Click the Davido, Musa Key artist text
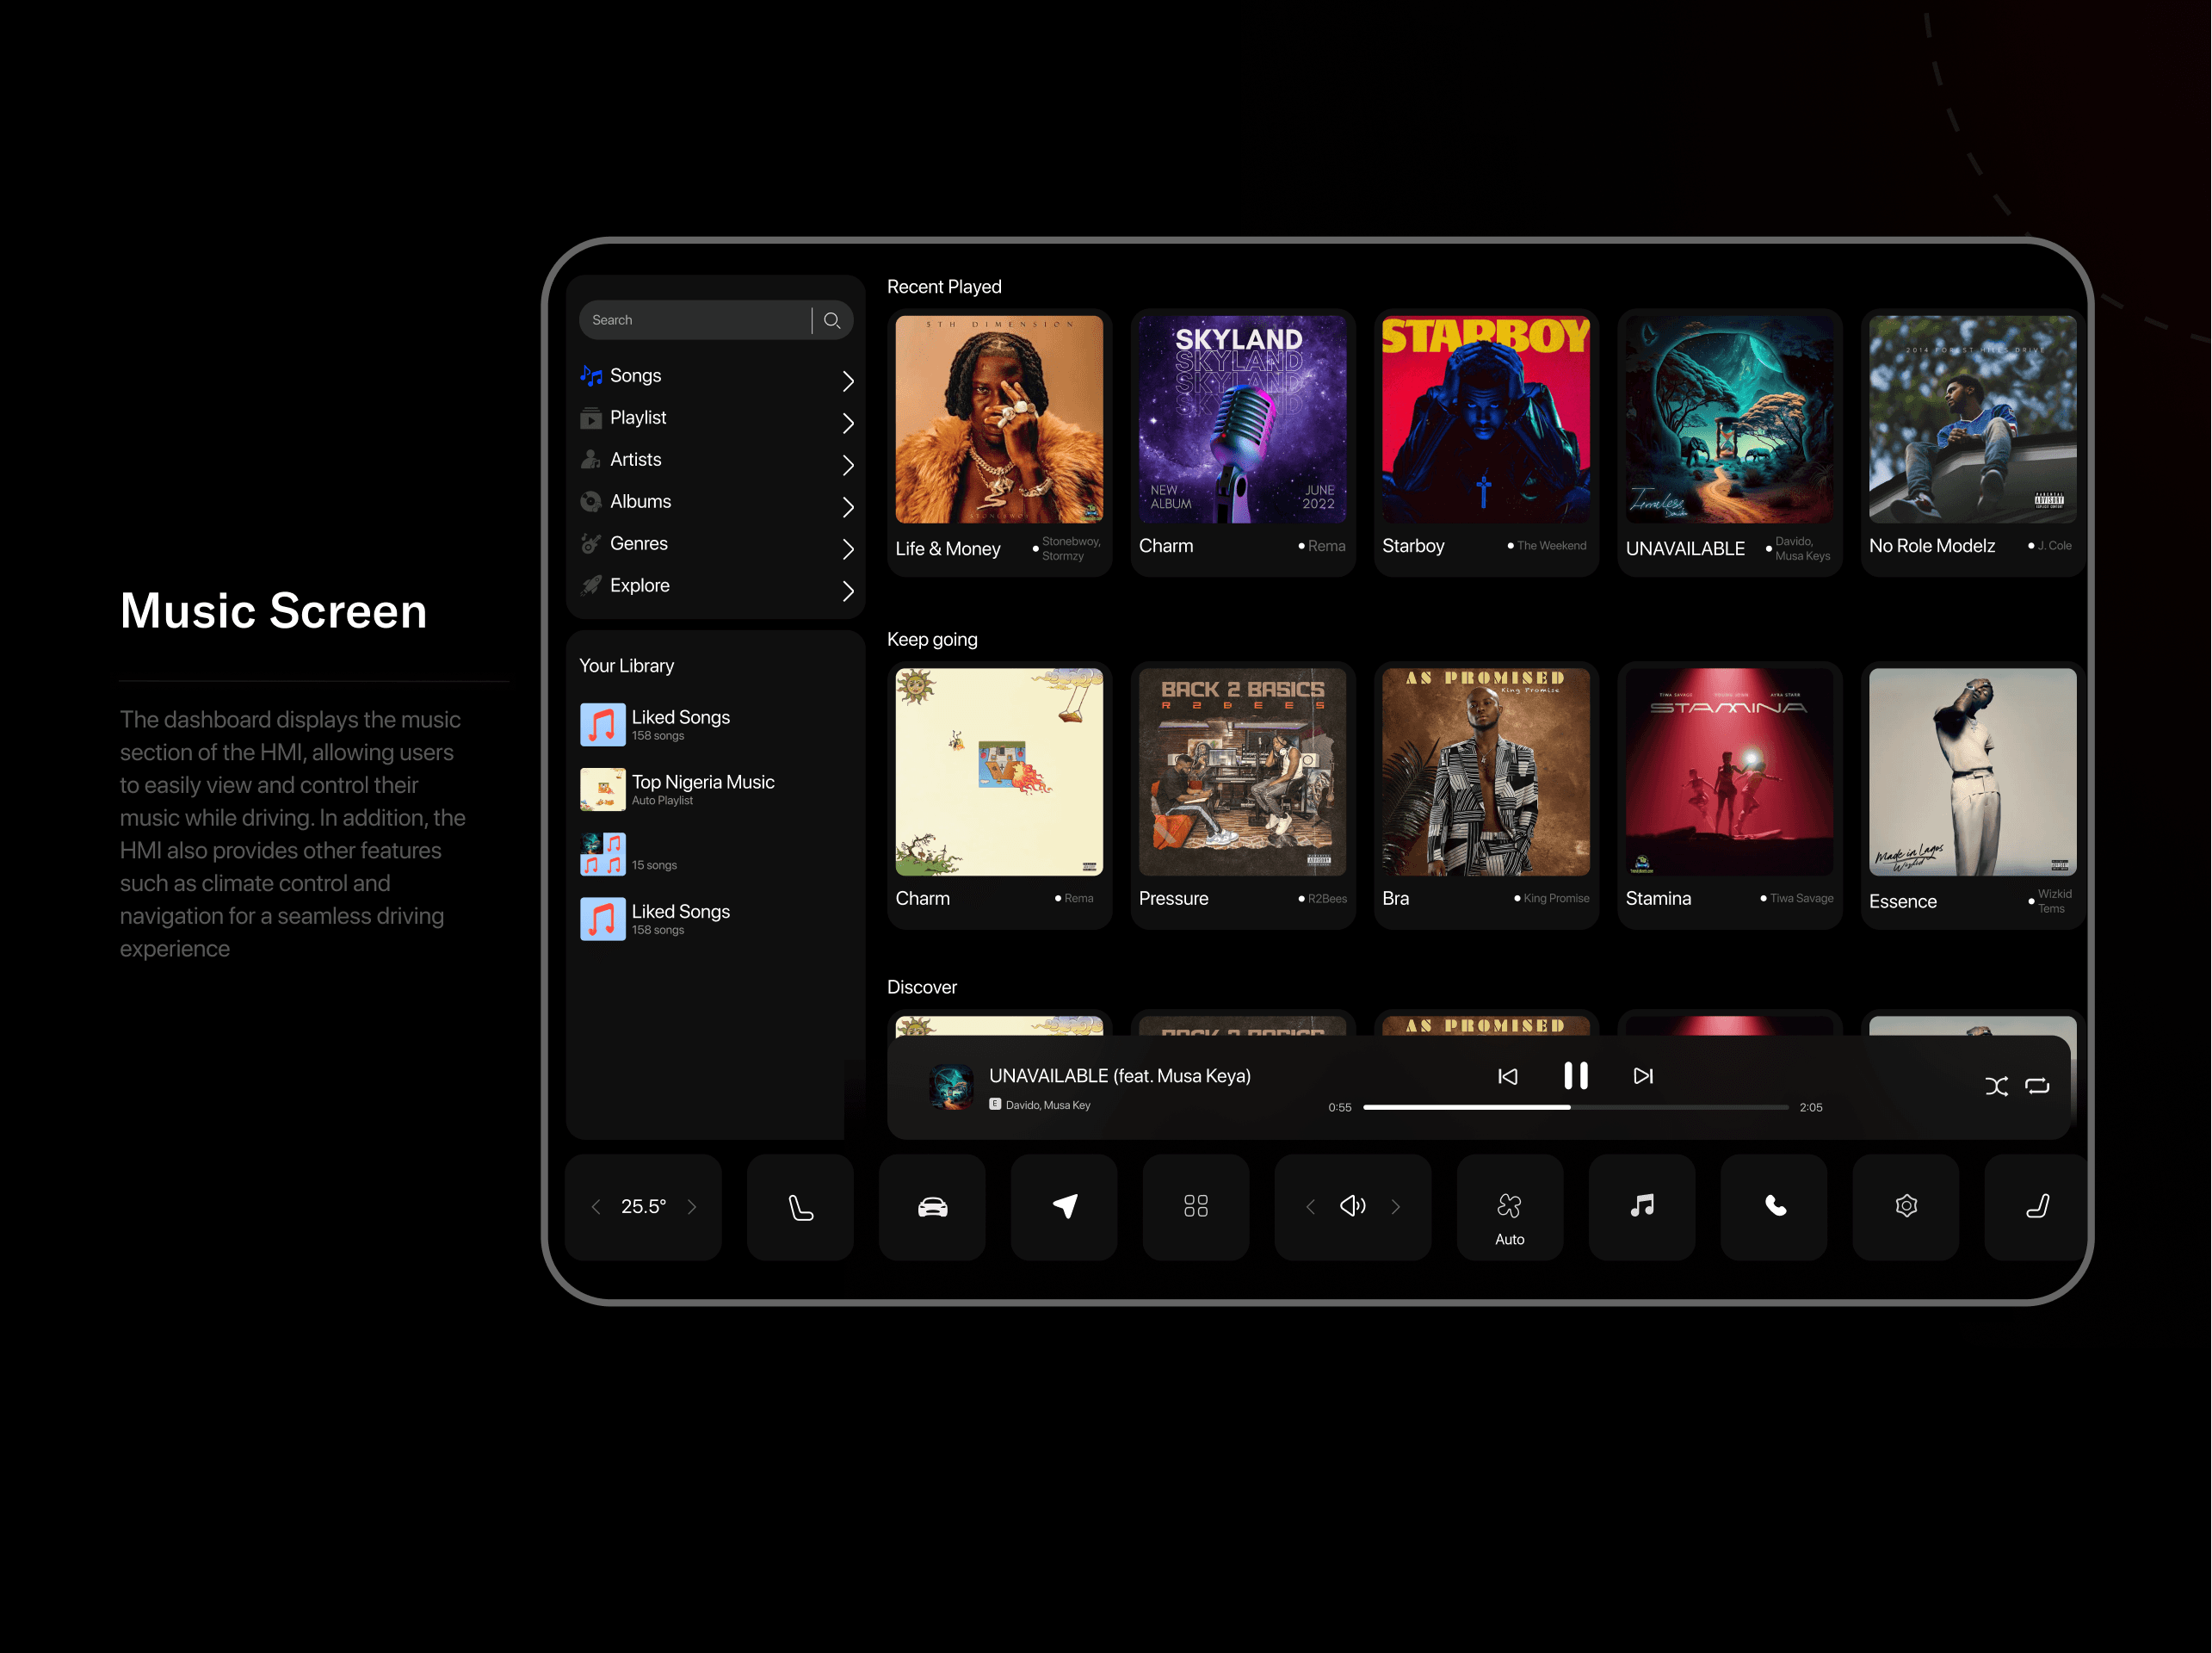The width and height of the screenshot is (2212, 1653). [x=1048, y=1105]
